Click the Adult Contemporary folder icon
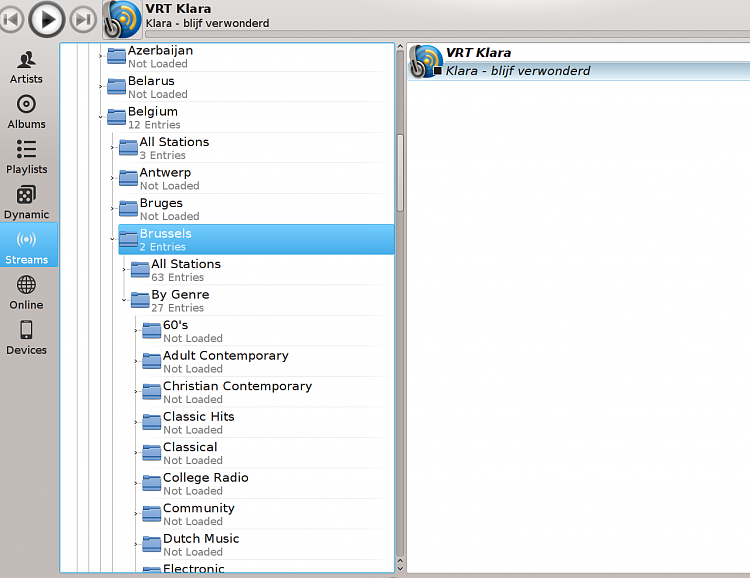Viewport: 750px width, 578px height. click(152, 361)
